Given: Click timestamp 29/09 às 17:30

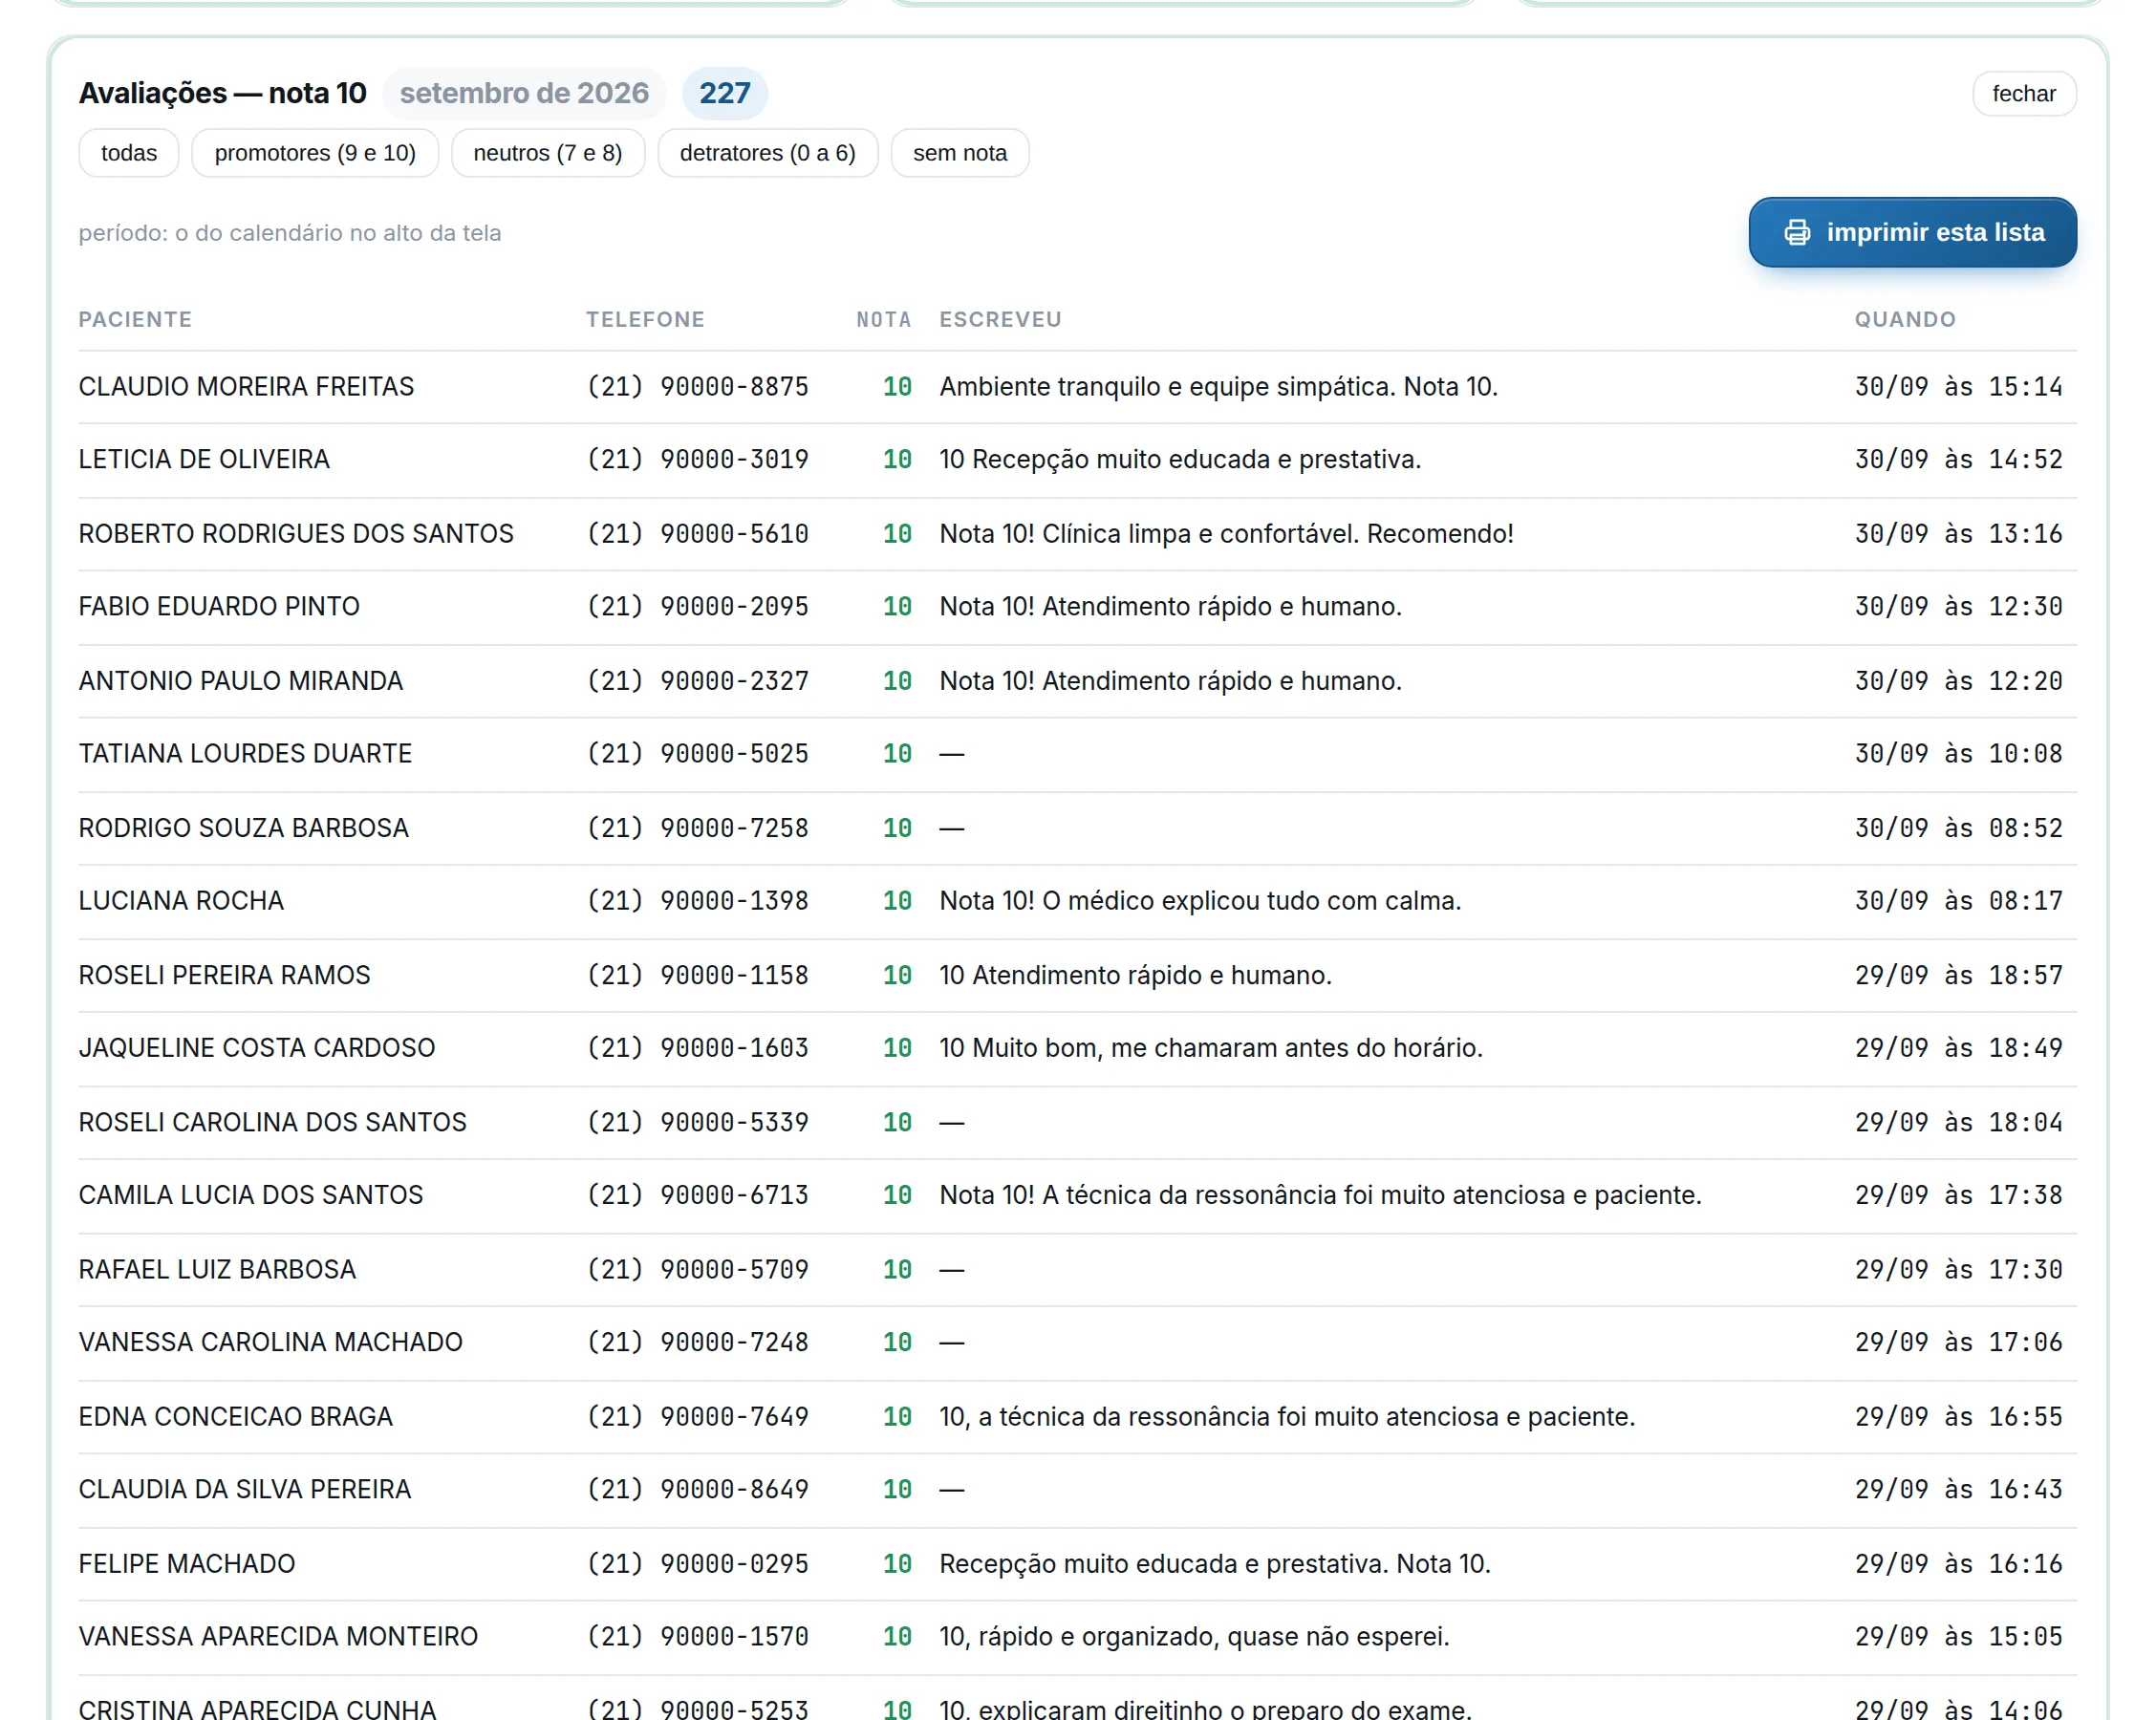Looking at the screenshot, I should tap(1958, 1268).
